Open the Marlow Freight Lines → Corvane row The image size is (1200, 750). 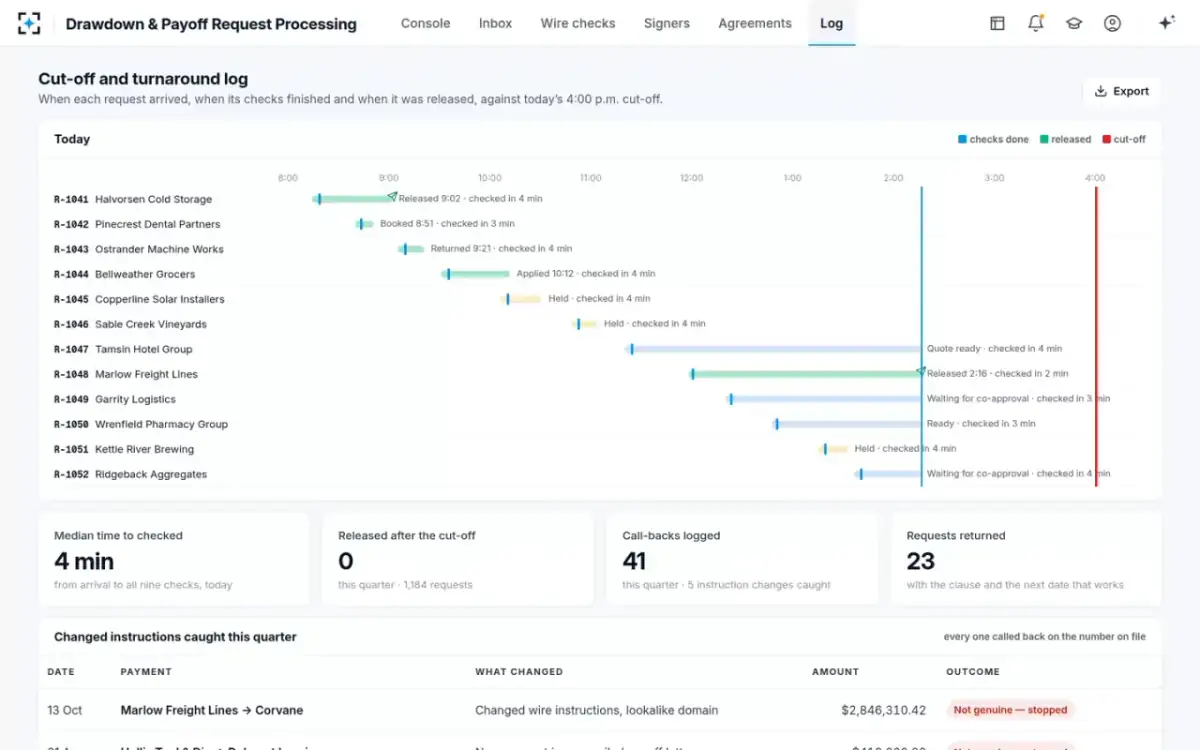click(x=600, y=710)
